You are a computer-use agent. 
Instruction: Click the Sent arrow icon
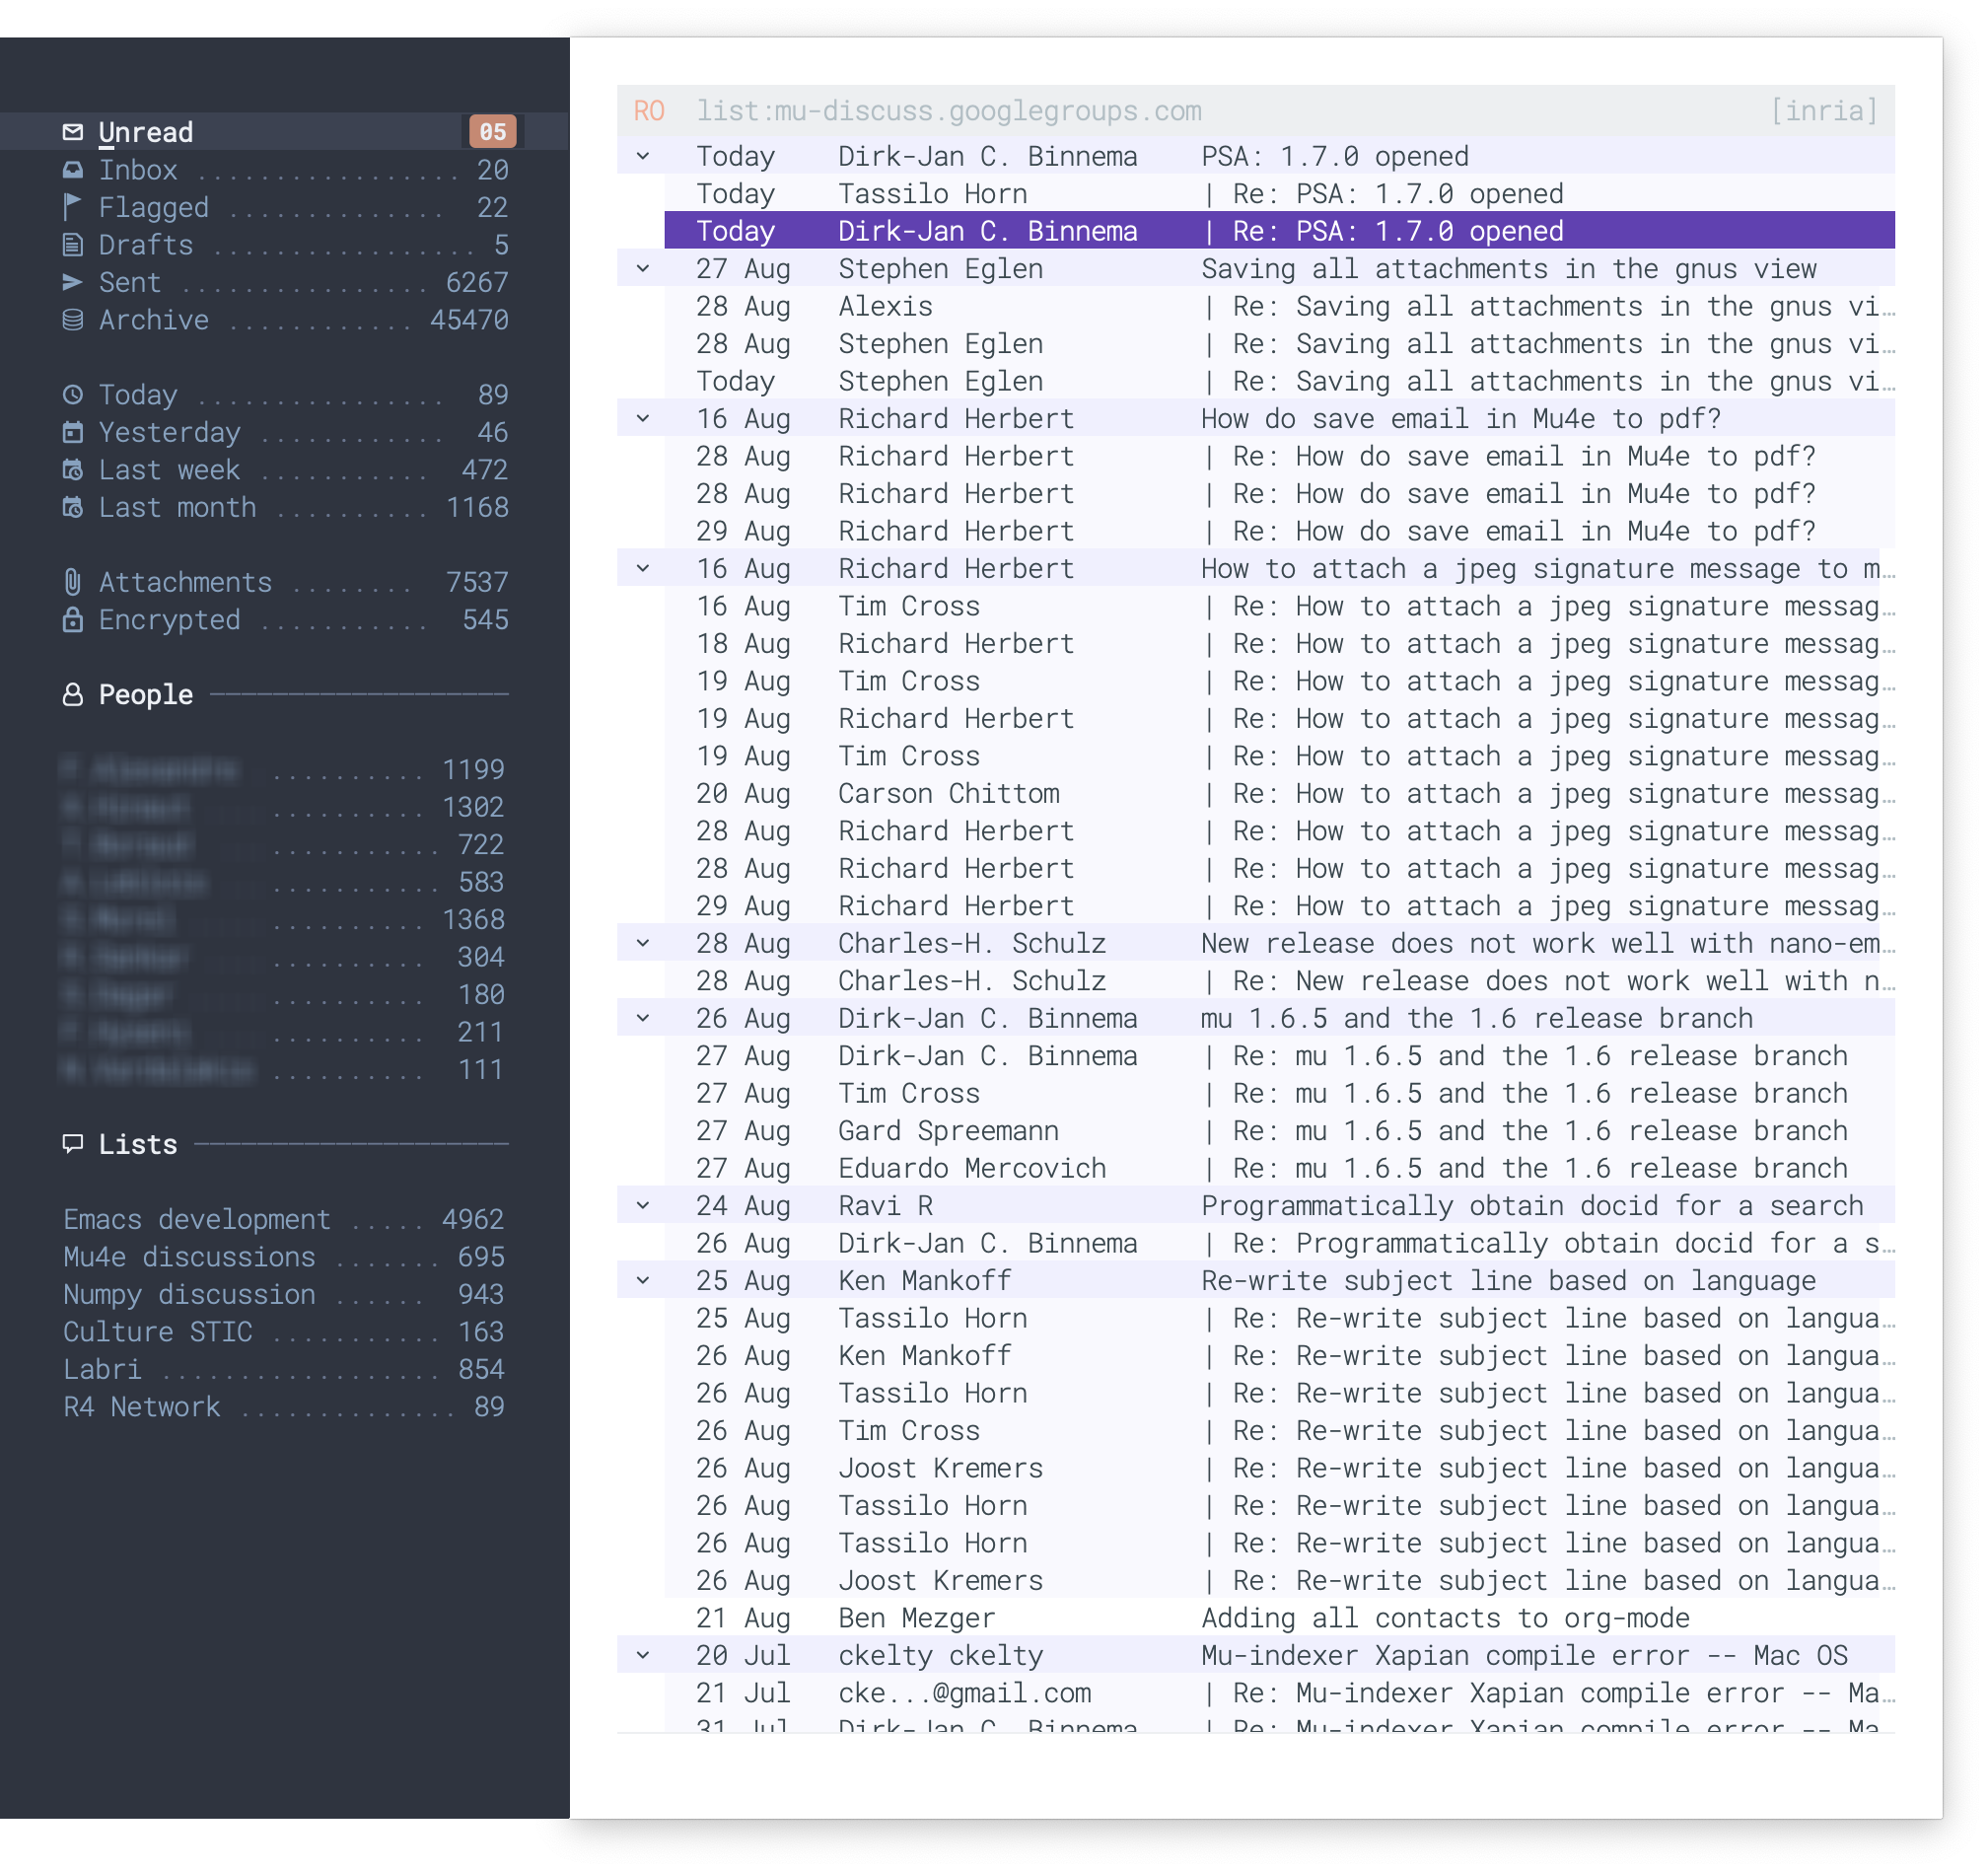[x=72, y=282]
